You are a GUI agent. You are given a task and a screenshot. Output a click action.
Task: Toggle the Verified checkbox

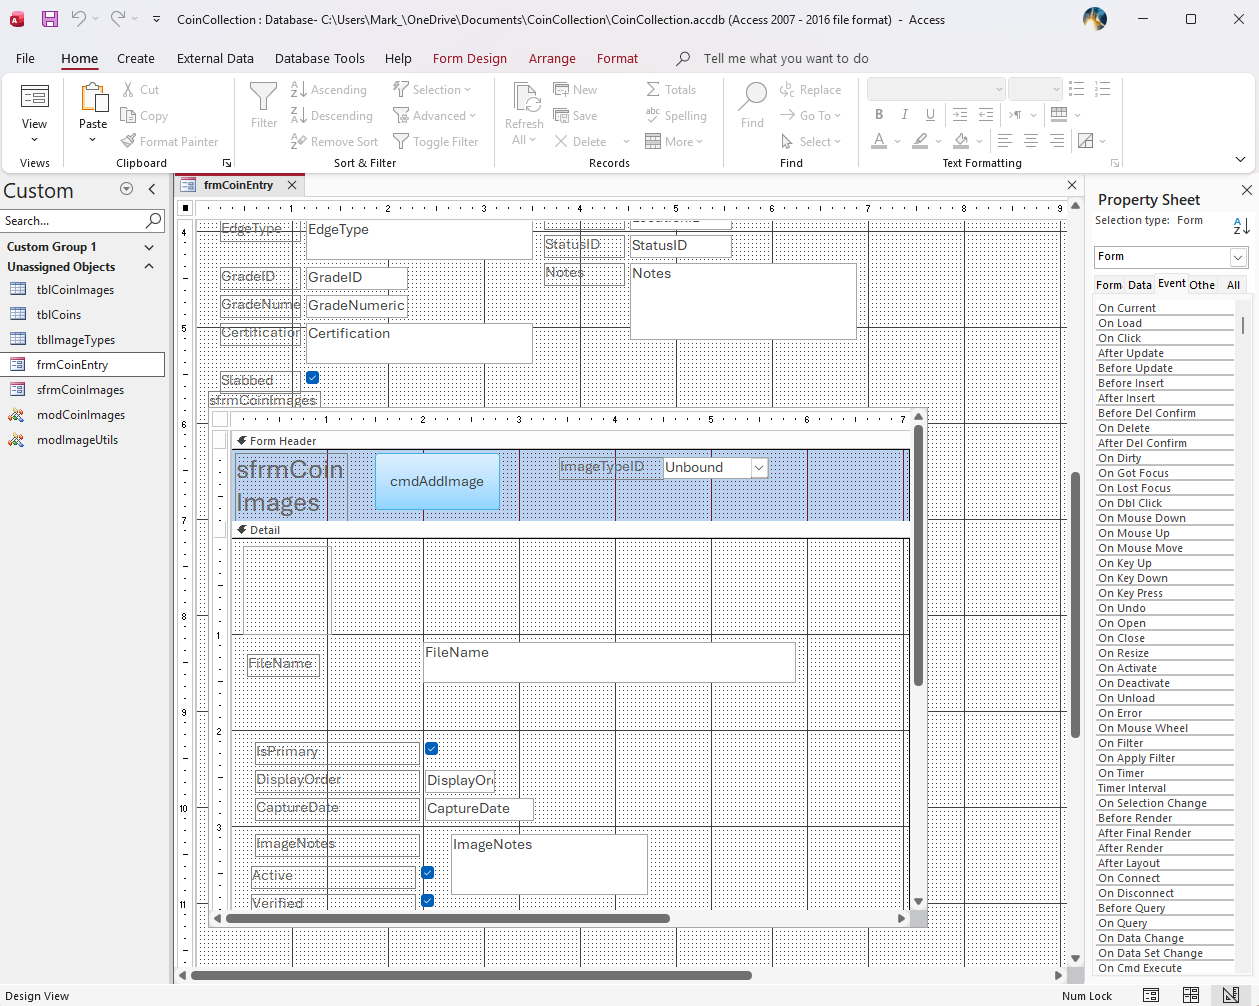coord(428,900)
